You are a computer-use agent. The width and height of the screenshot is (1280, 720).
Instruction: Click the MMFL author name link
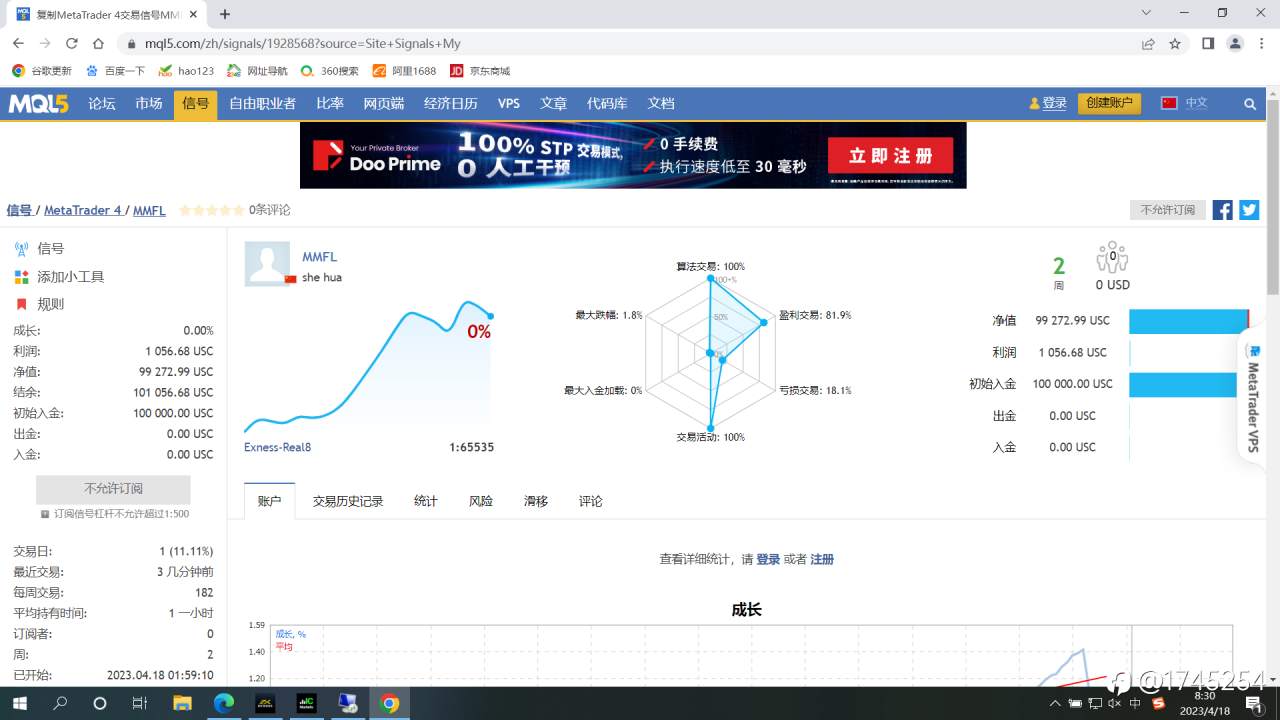(320, 257)
